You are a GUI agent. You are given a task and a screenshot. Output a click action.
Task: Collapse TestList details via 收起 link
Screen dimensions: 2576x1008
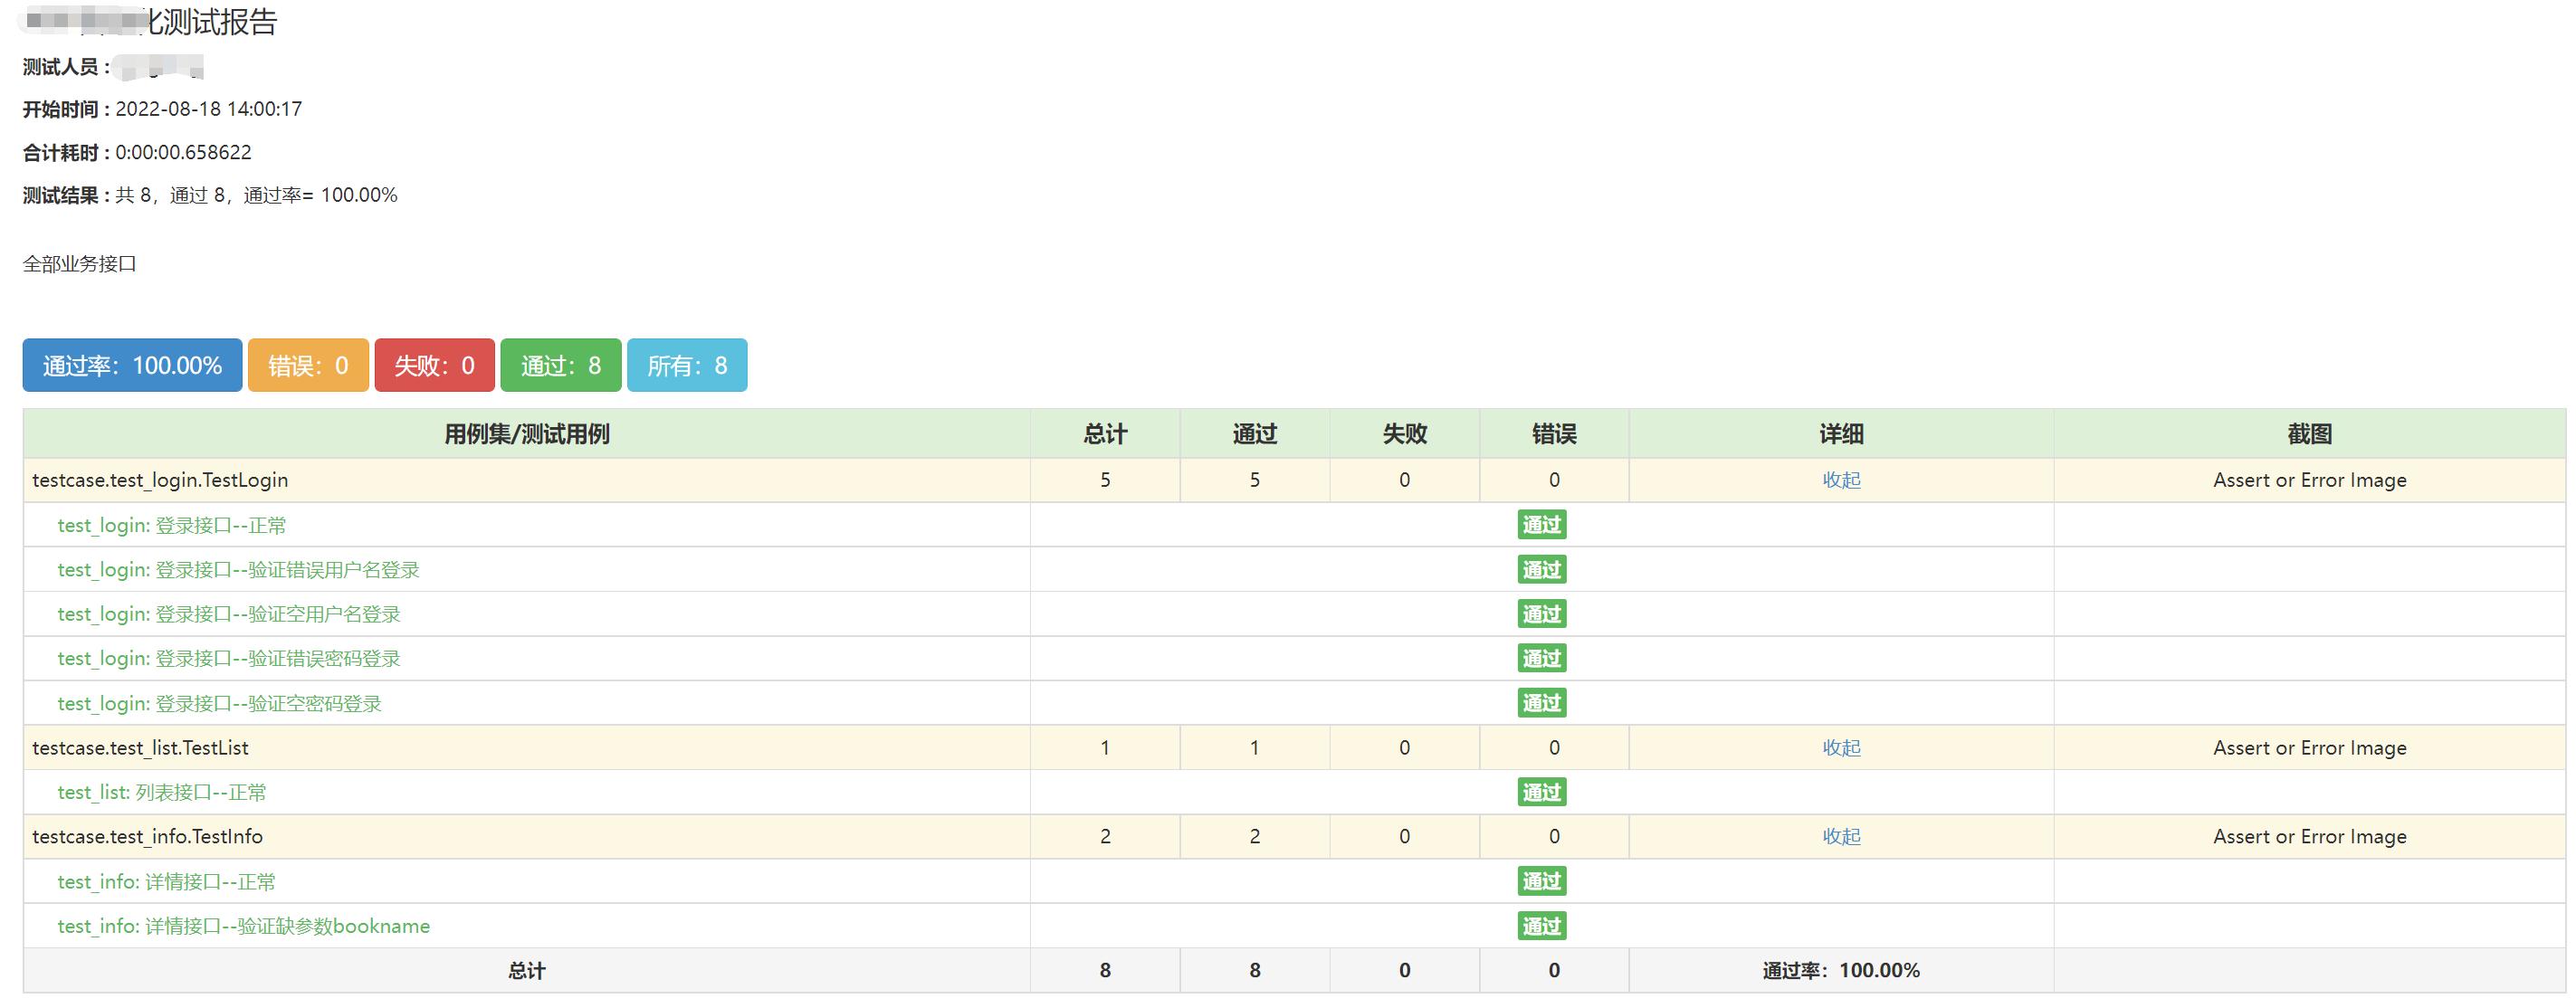point(1840,748)
